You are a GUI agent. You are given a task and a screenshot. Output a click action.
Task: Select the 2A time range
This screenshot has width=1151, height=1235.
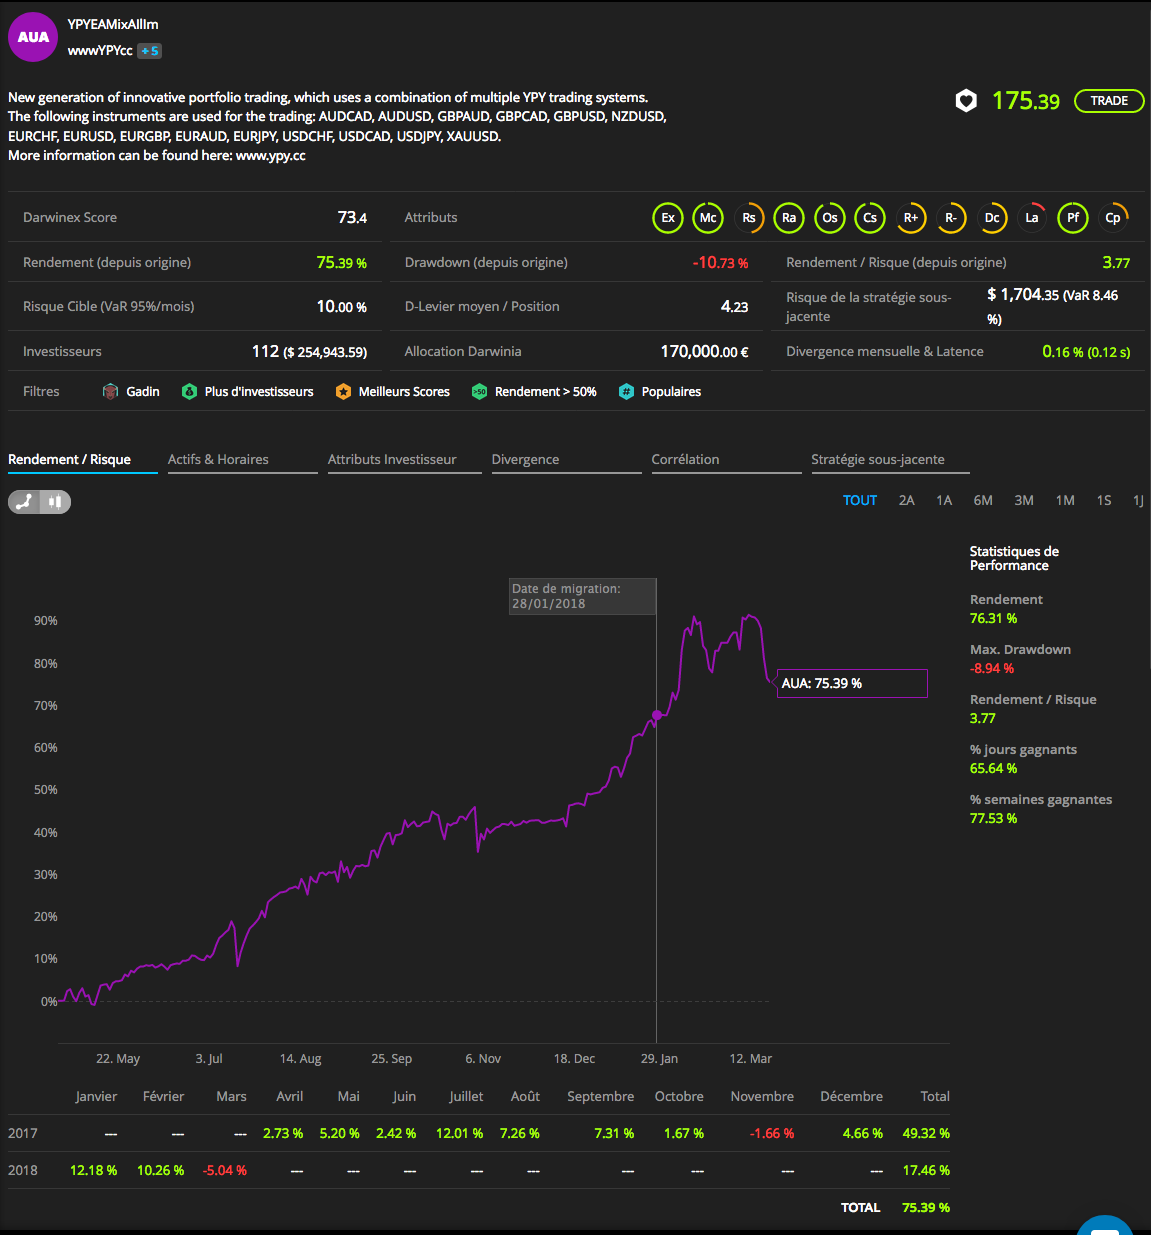[906, 500]
